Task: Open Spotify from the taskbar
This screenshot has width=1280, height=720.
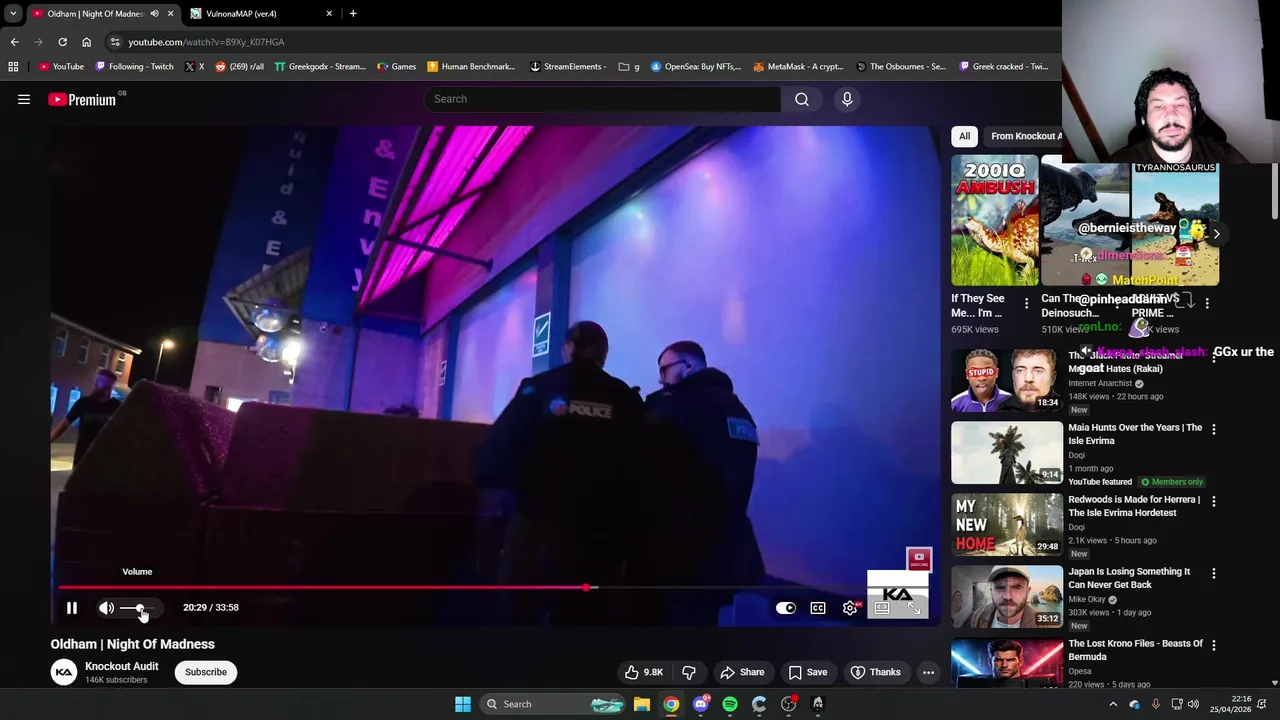Action: pyautogui.click(x=730, y=704)
